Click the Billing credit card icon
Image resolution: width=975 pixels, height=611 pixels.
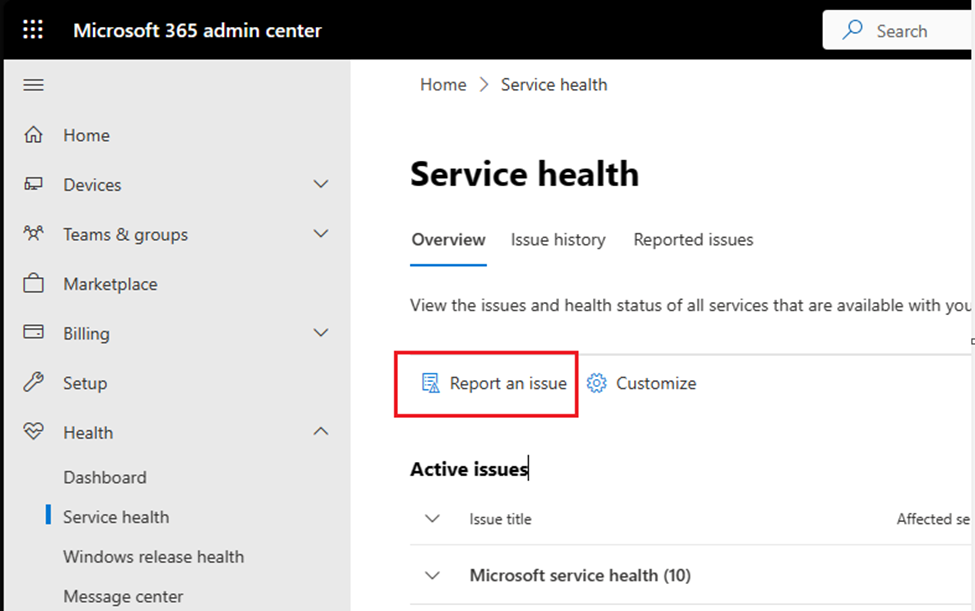click(x=33, y=333)
